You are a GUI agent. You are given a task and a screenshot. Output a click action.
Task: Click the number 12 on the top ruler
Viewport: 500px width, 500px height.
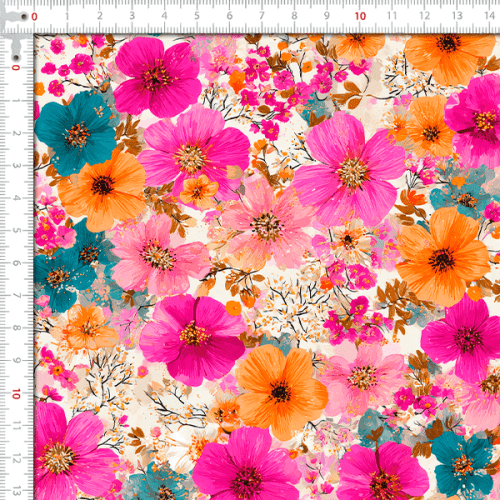coord(424,16)
